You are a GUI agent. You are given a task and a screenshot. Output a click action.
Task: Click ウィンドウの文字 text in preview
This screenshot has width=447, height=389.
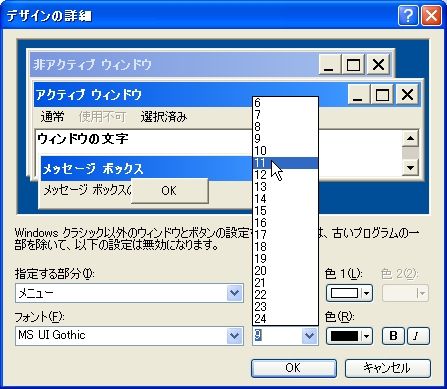tap(83, 139)
